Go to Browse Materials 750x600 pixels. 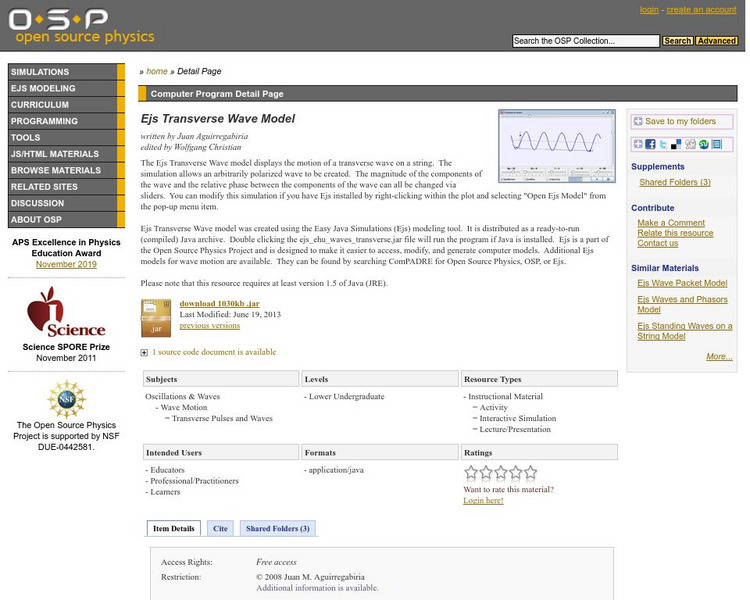click(66, 170)
